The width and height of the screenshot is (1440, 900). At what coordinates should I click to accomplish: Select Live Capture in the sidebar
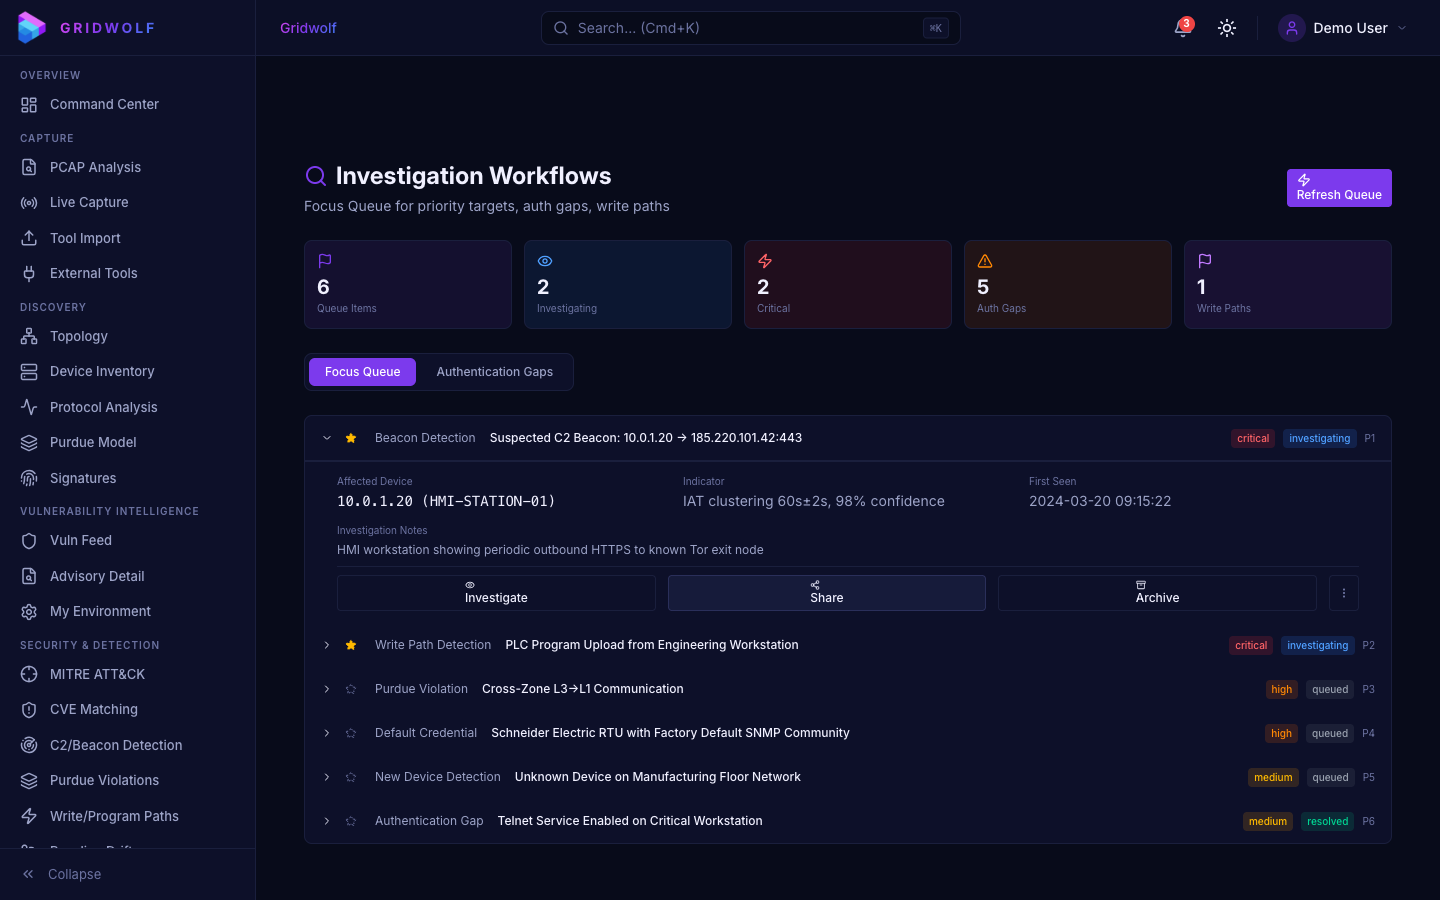(x=89, y=202)
